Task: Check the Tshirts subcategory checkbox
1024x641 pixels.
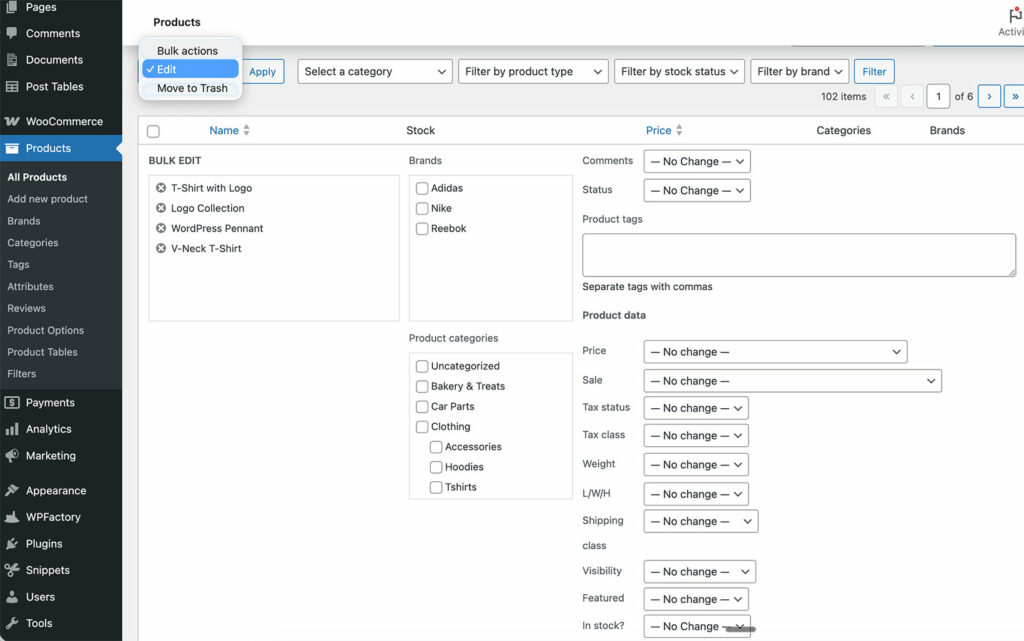Action: 436,488
